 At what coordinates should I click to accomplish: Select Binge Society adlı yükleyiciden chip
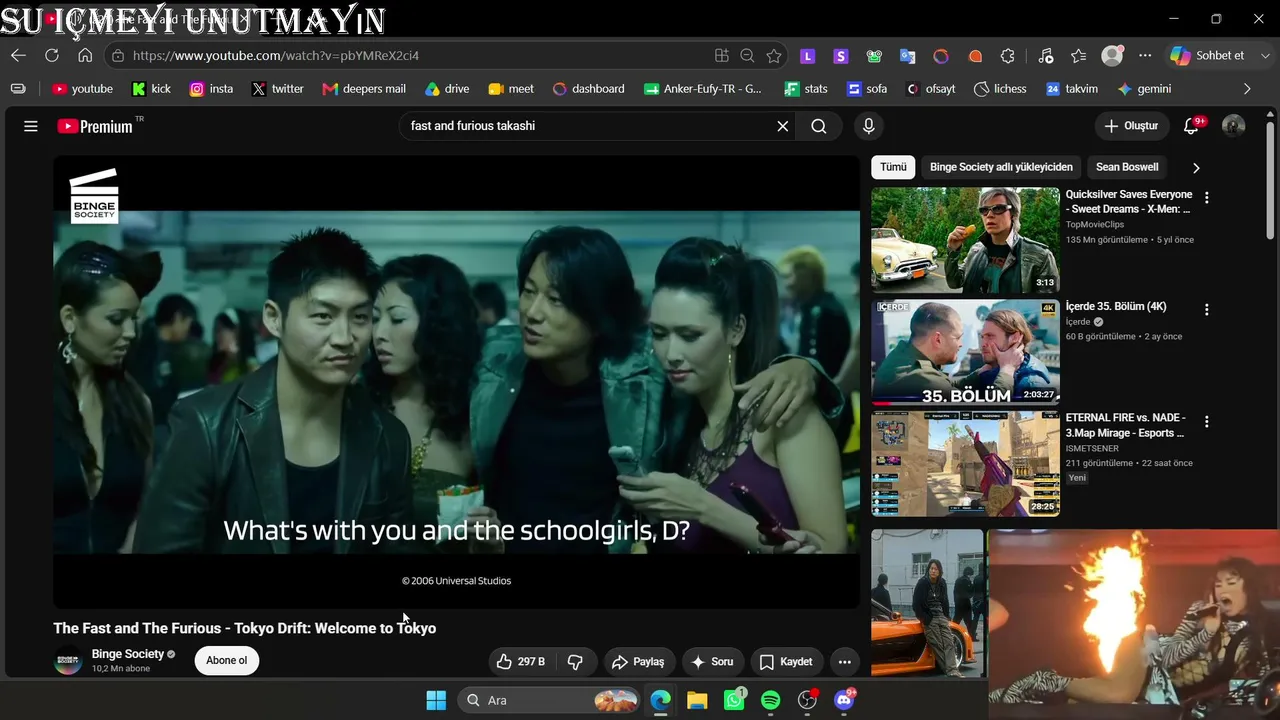(x=1001, y=167)
